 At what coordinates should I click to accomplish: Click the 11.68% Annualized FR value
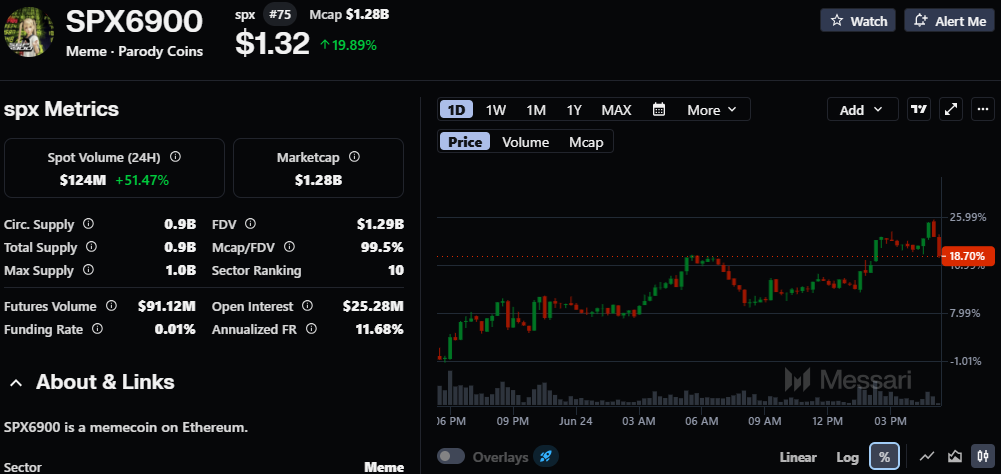tap(379, 330)
